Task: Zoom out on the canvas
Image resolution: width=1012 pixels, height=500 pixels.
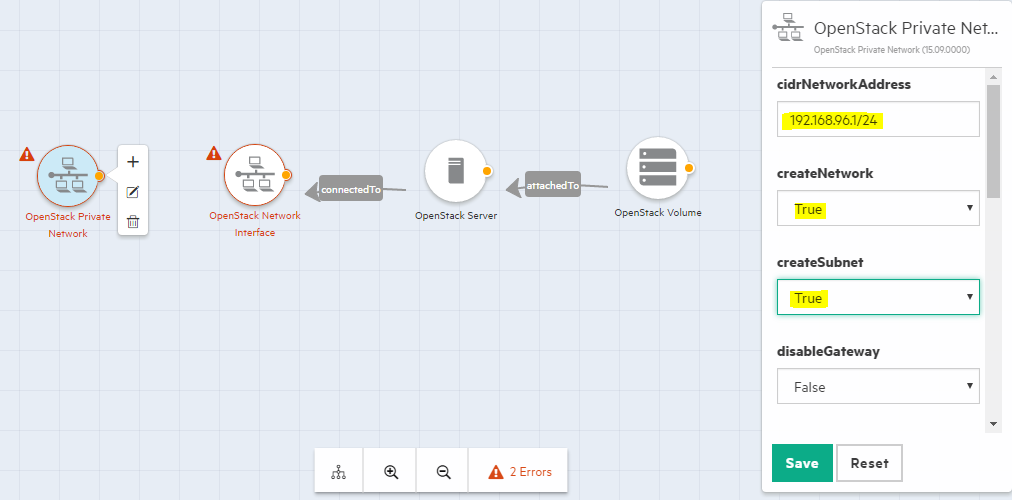Action: pyautogui.click(x=443, y=472)
